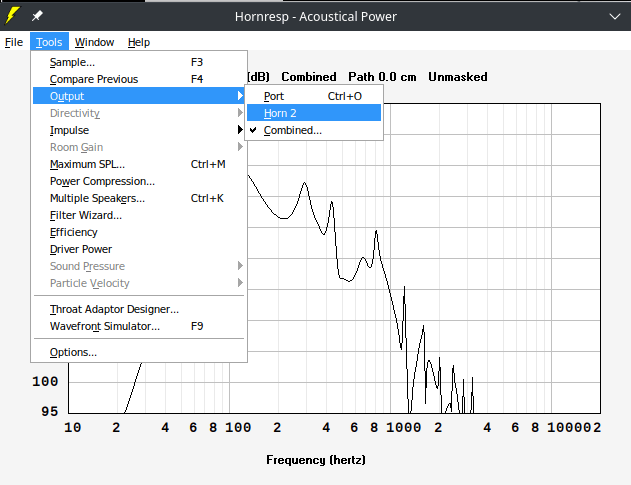Open Throat Adaptor Designer...
Viewport: 631px width, 485px height.
[139, 309]
